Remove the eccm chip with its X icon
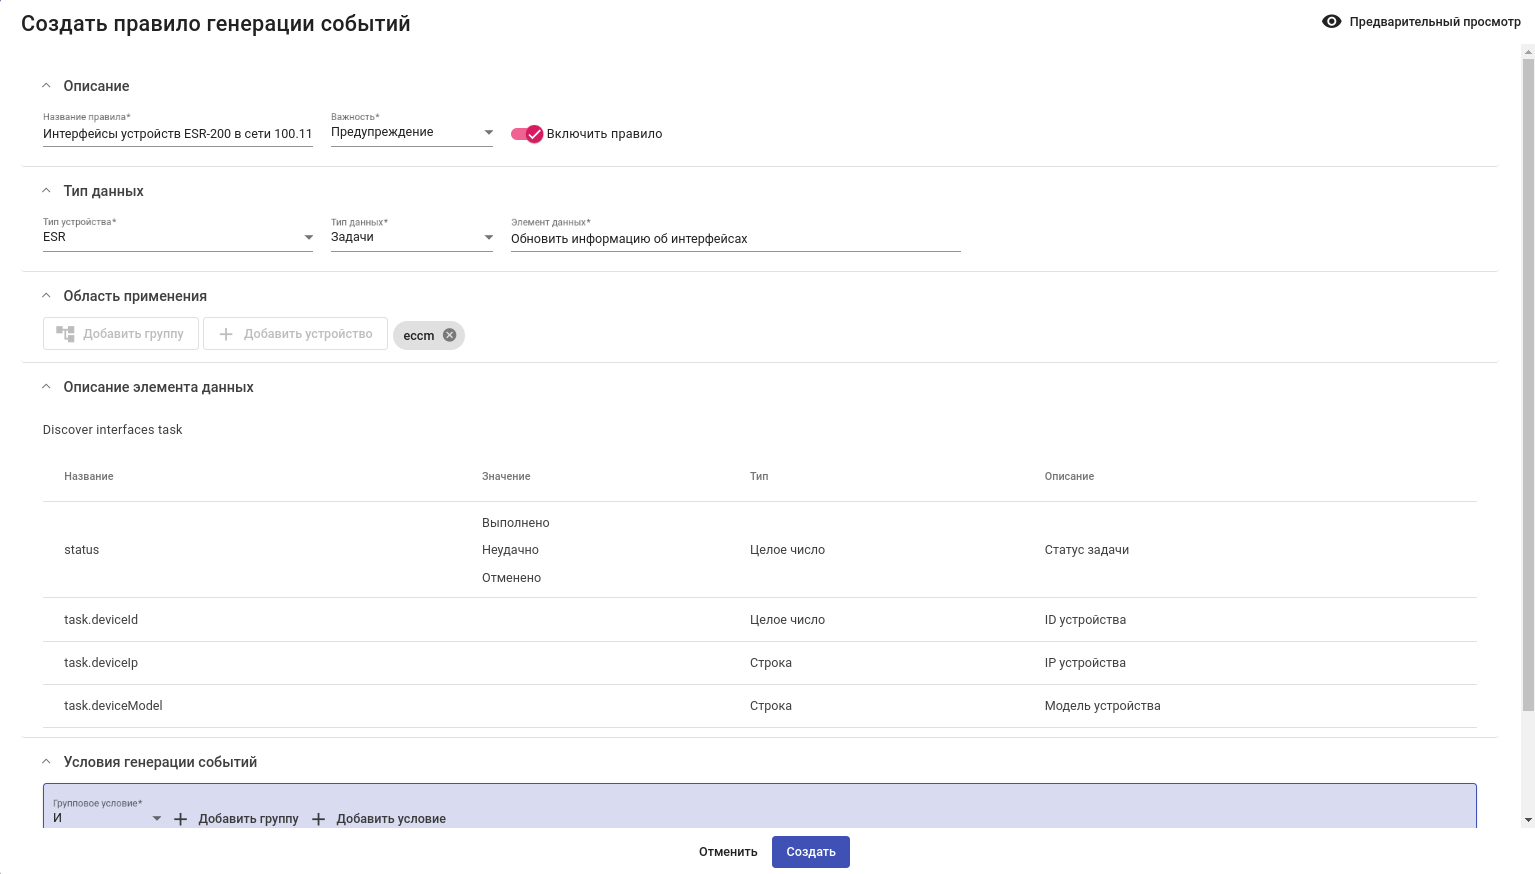Viewport: 1535px width, 874px height. tap(450, 335)
